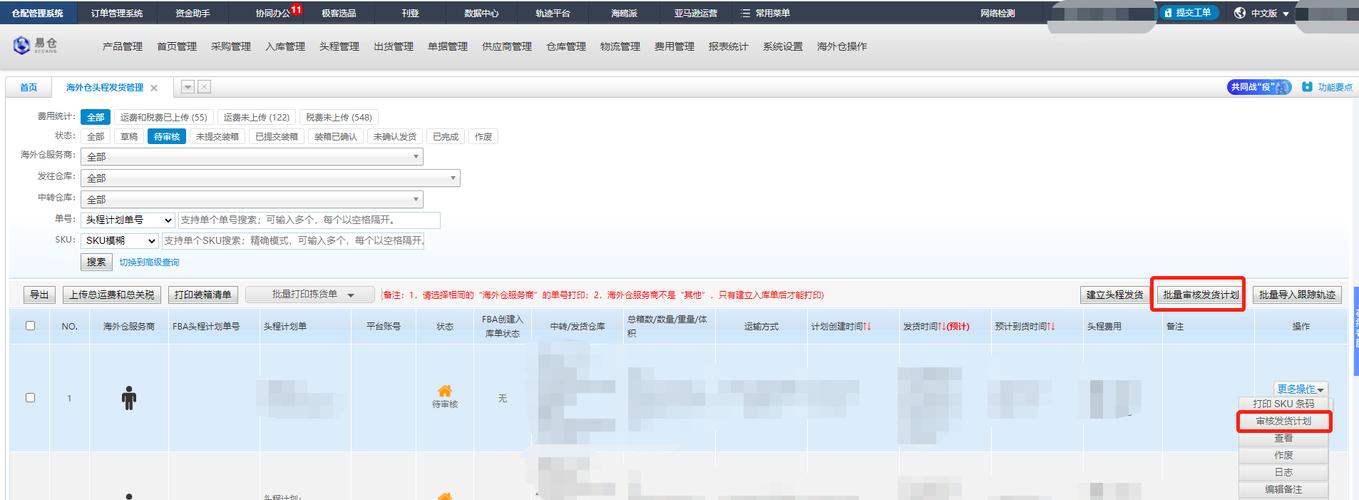This screenshot has height=500, width=1359.
Task: Click 打印装箱清单 button
Action: 202,295
